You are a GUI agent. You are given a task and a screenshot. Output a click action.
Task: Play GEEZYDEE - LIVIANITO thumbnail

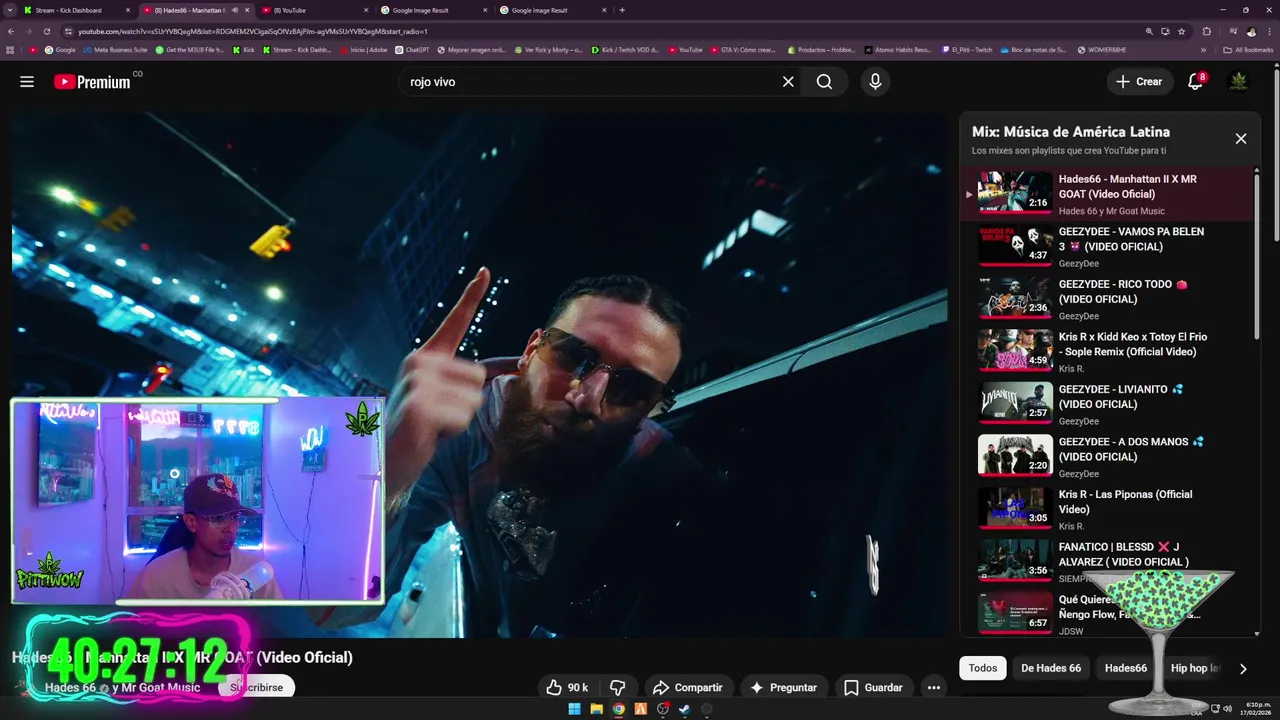pos(1015,402)
